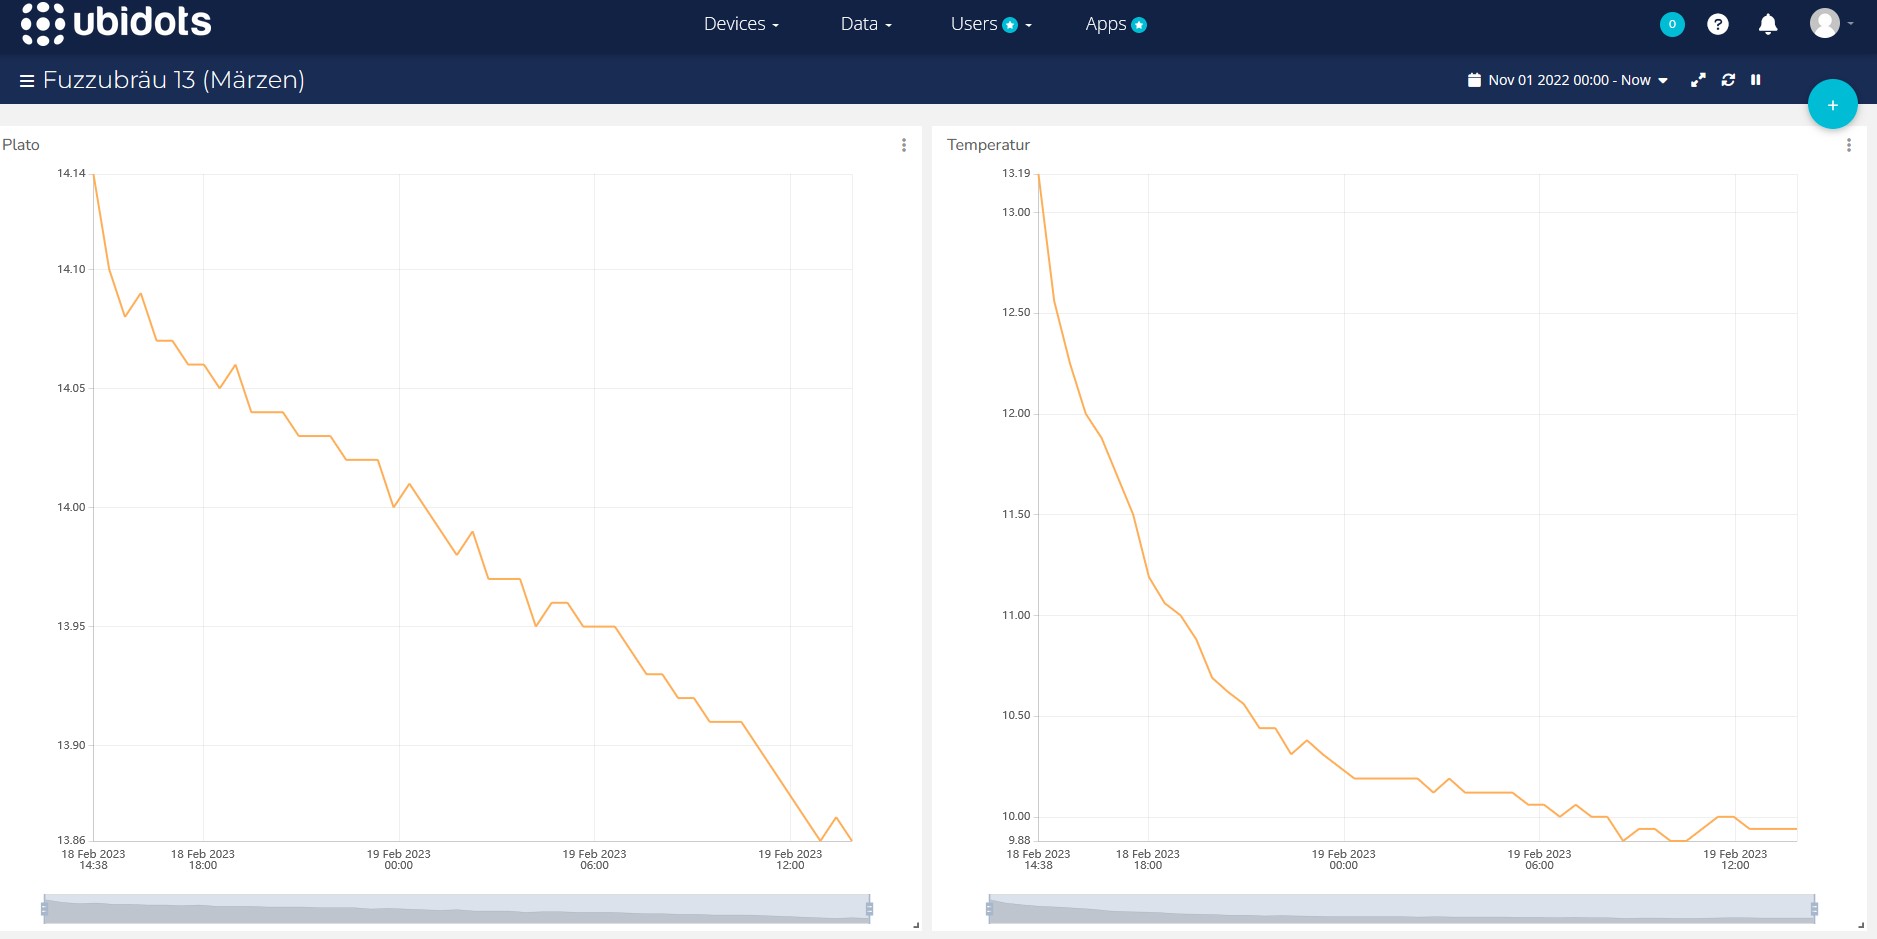Click the Temperatur chart's right range slider handle
Image resolution: width=1877 pixels, height=939 pixels.
[x=1814, y=908]
